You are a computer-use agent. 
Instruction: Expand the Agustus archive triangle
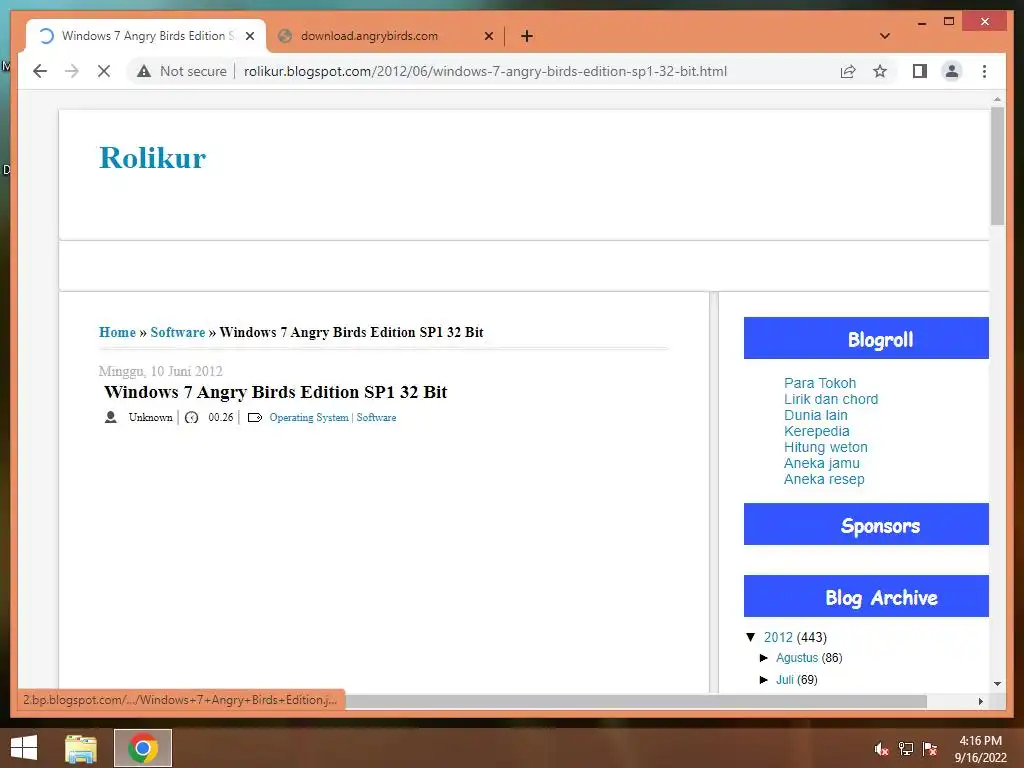pyautogui.click(x=763, y=658)
